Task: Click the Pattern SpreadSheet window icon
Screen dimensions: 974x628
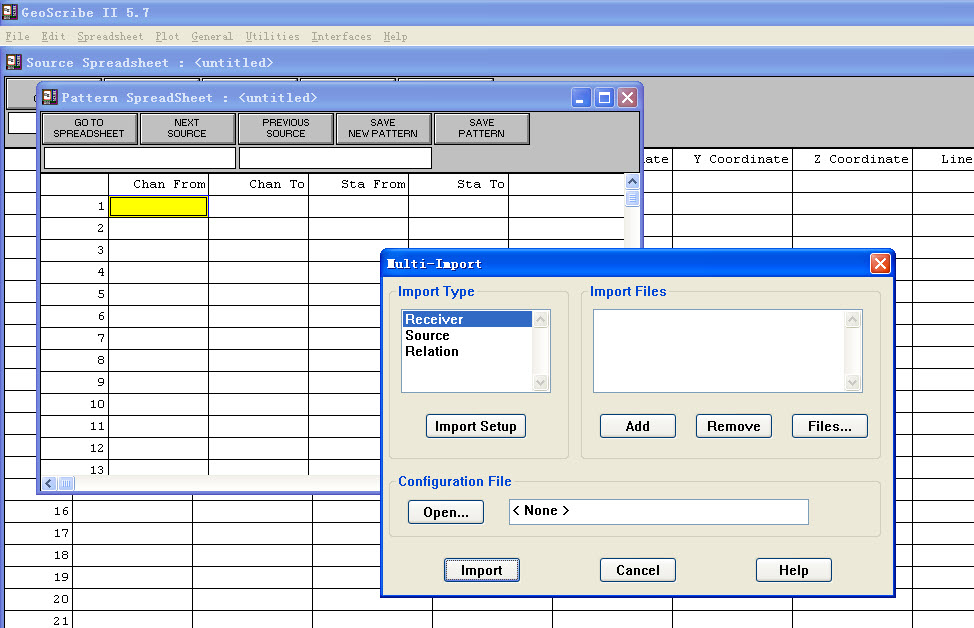Action: (x=50, y=97)
